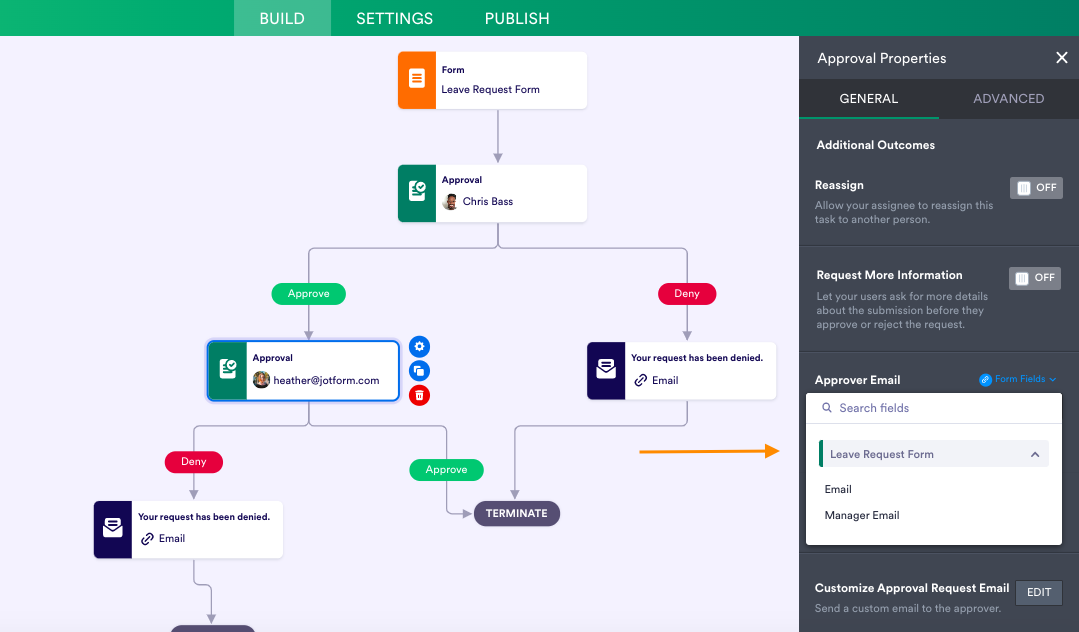This screenshot has width=1079, height=632.
Task: Click the left green Approve branch label
Action: (x=308, y=294)
